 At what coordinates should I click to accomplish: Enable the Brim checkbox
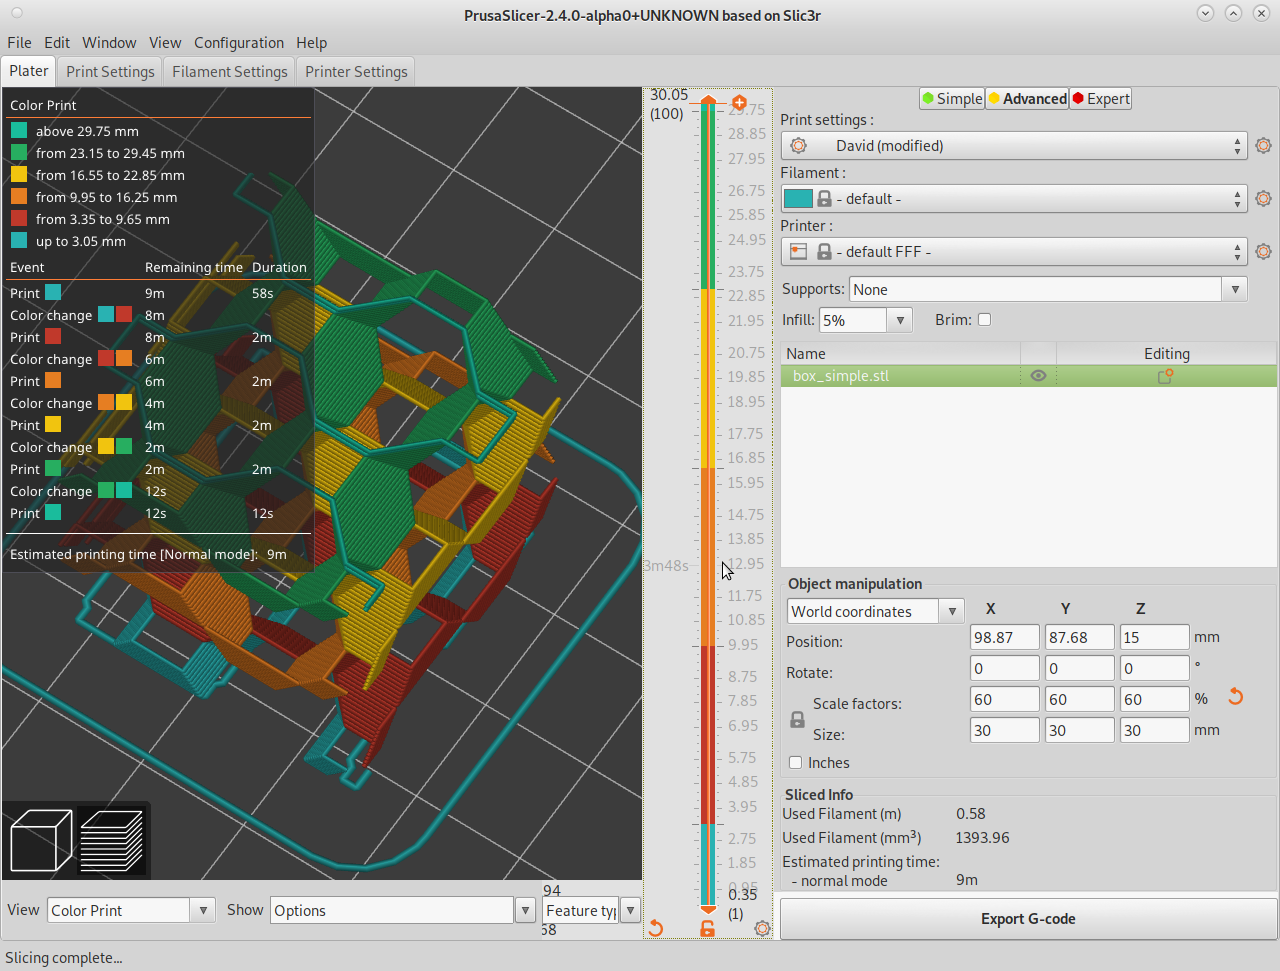coord(984,319)
